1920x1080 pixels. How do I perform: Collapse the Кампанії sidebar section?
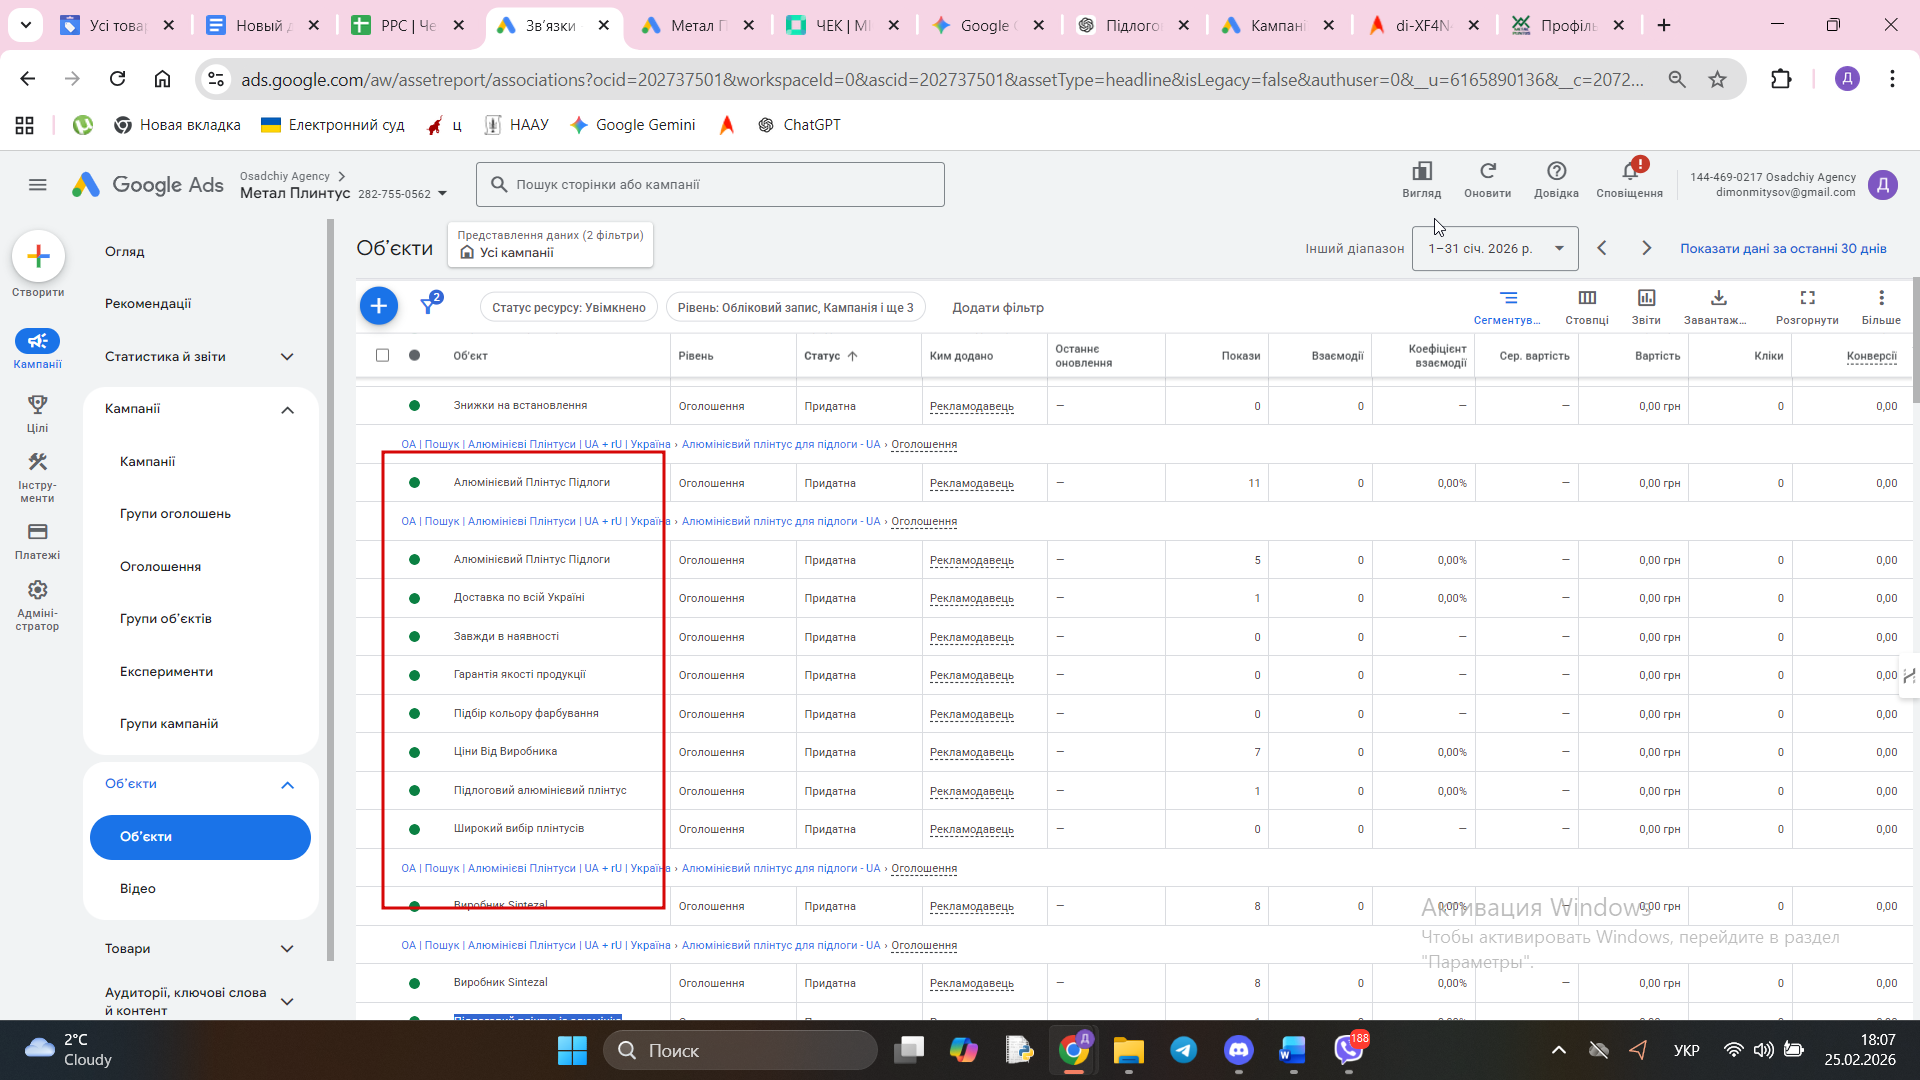coord(287,410)
